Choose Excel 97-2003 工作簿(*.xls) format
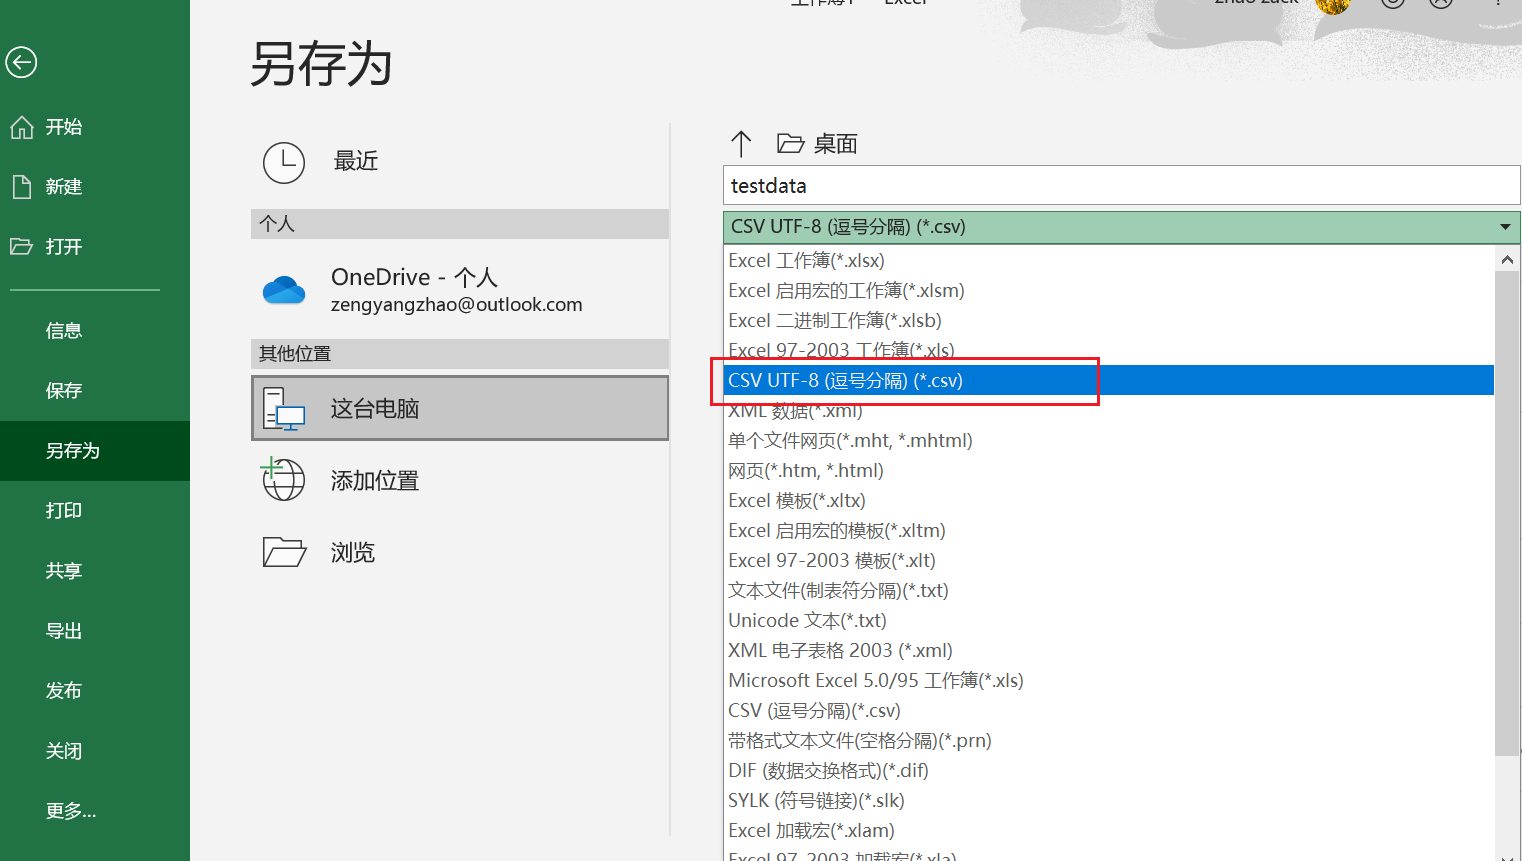Image resolution: width=1522 pixels, height=861 pixels. tap(1108, 351)
